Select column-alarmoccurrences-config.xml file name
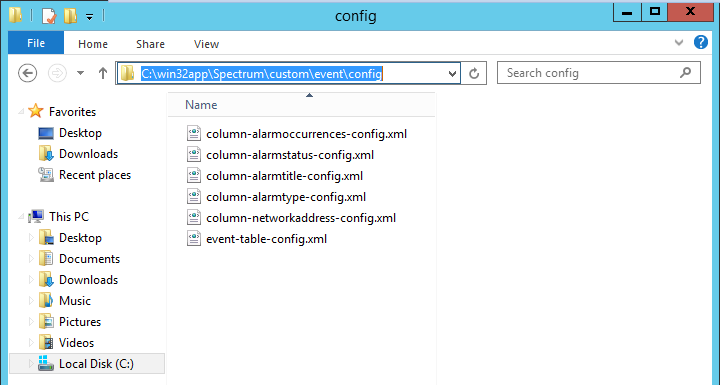Viewport: 720px width, 385px height. coord(306,134)
